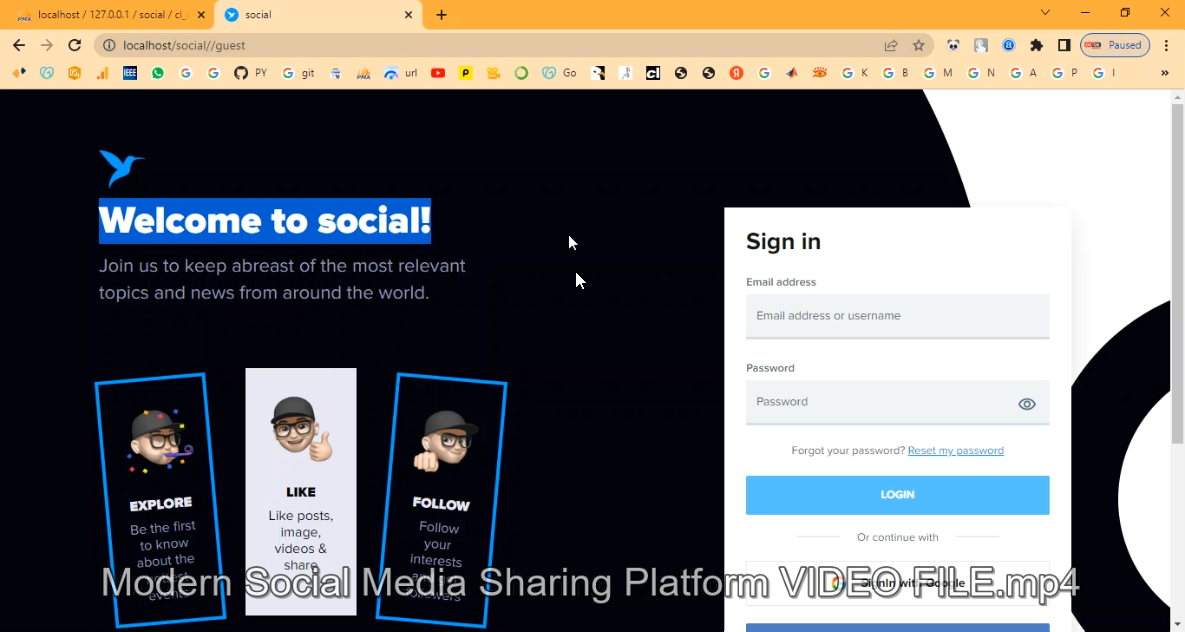1185x632 pixels.
Task: Open the Chrome three-dot menu
Action: pyautogui.click(x=1166, y=45)
